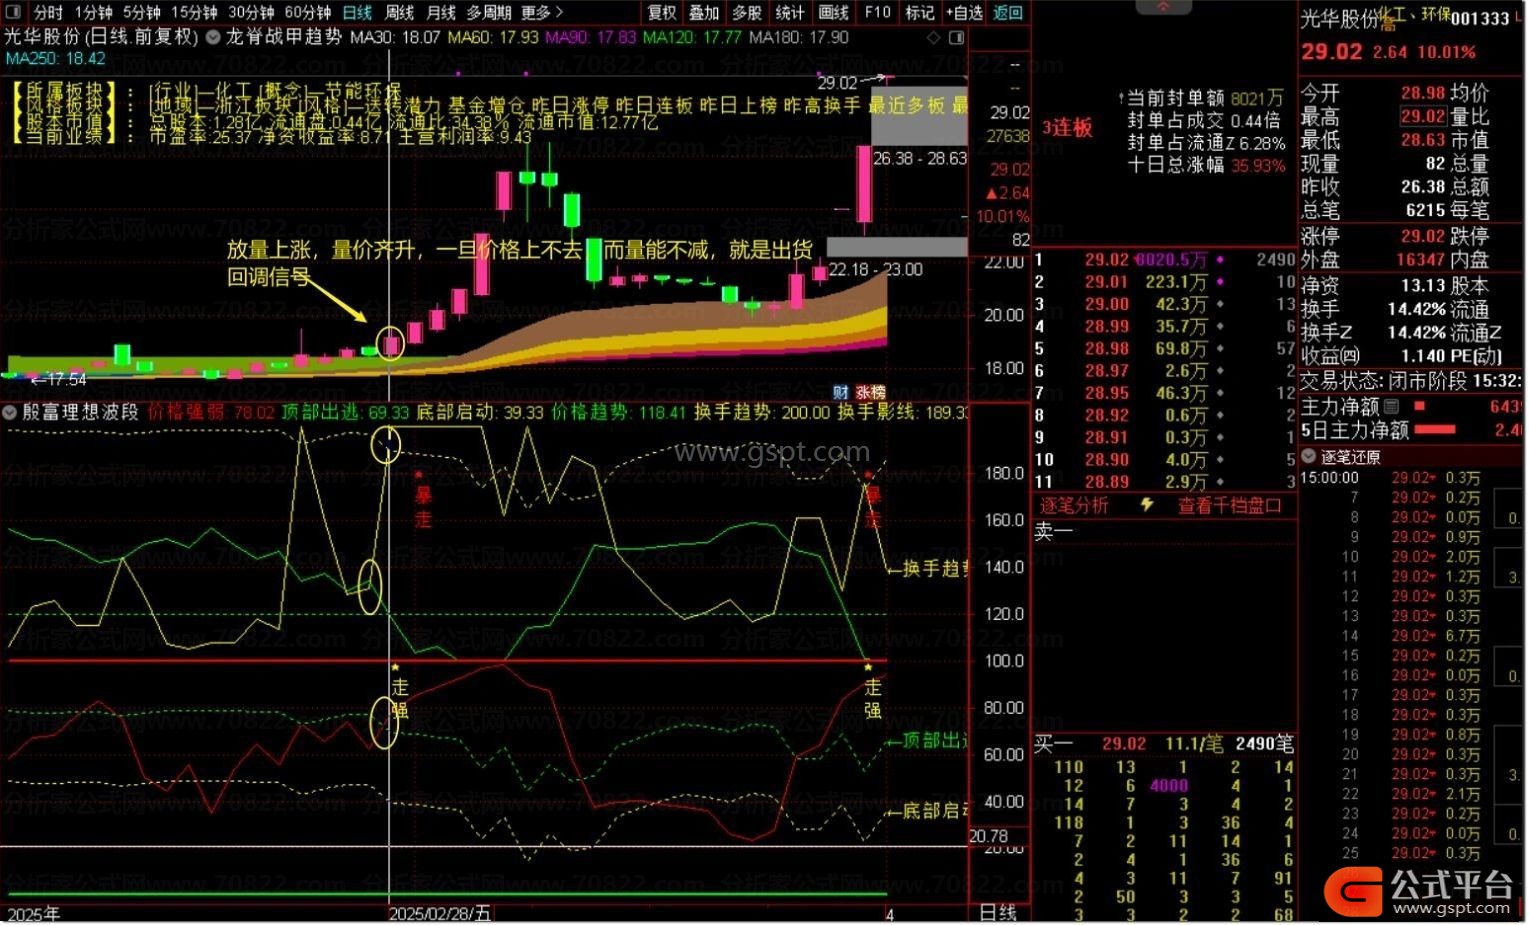Viewport: 1529px width, 925px height.
Task: Click the 叠加 overlay button
Action: [x=704, y=12]
